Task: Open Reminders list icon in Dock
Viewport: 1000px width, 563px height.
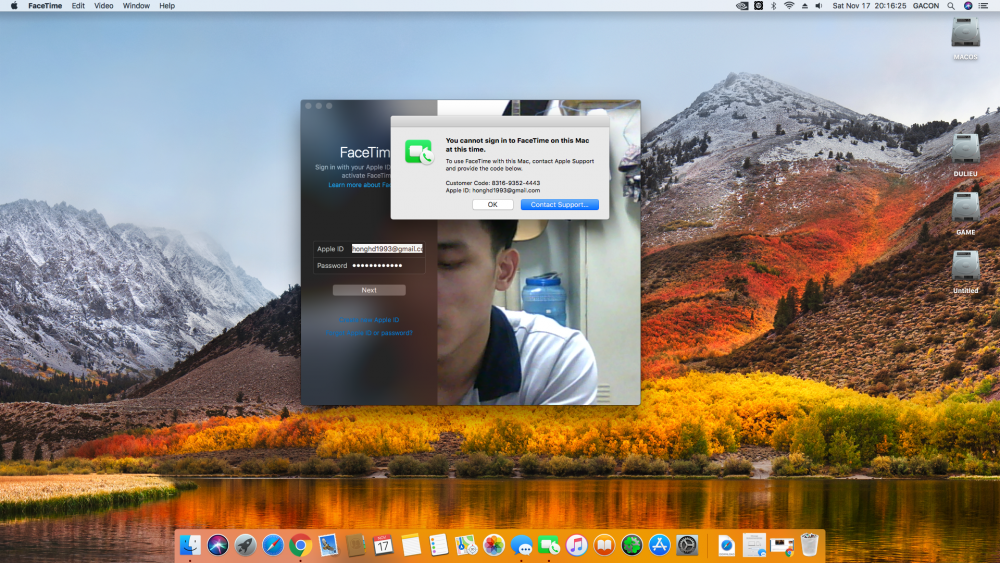Action: [438, 545]
